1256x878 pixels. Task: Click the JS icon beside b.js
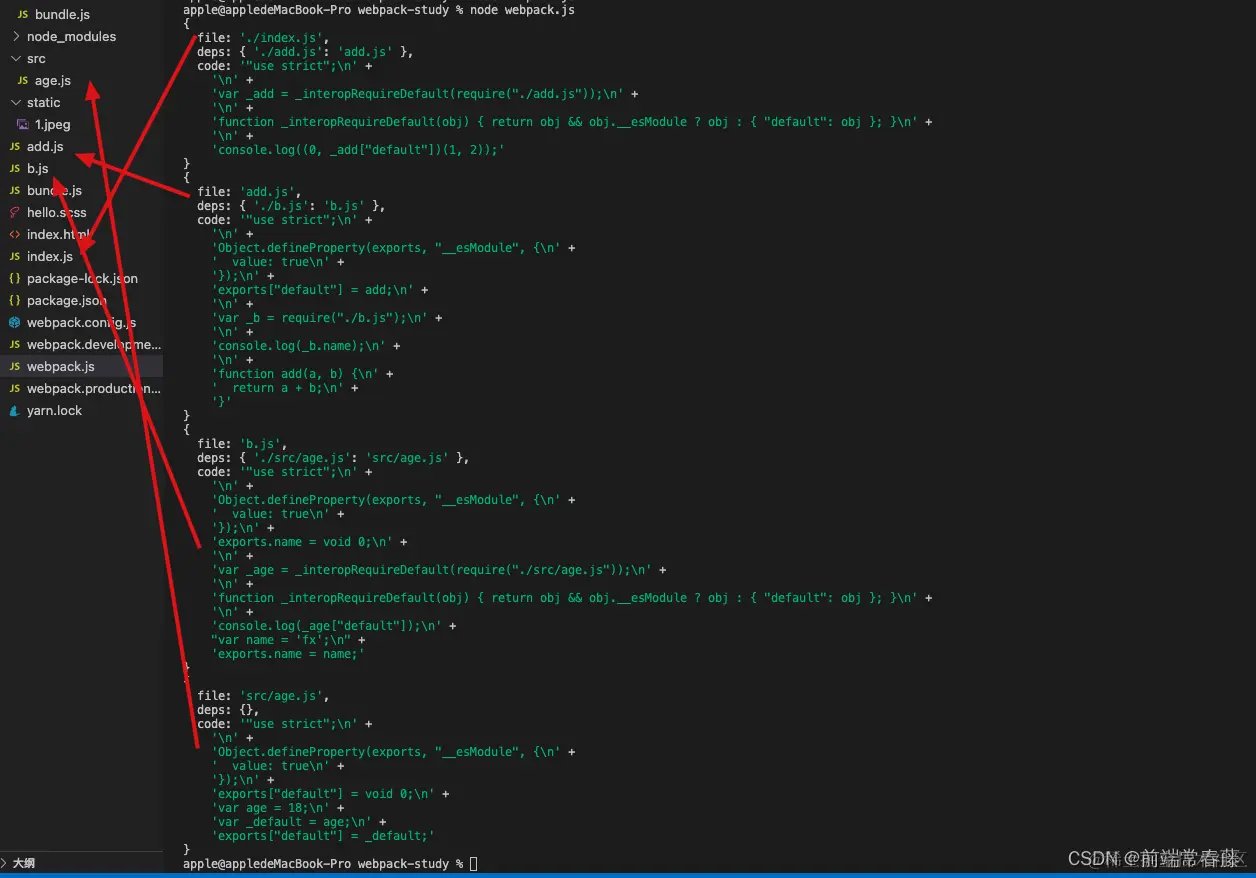coord(15,169)
